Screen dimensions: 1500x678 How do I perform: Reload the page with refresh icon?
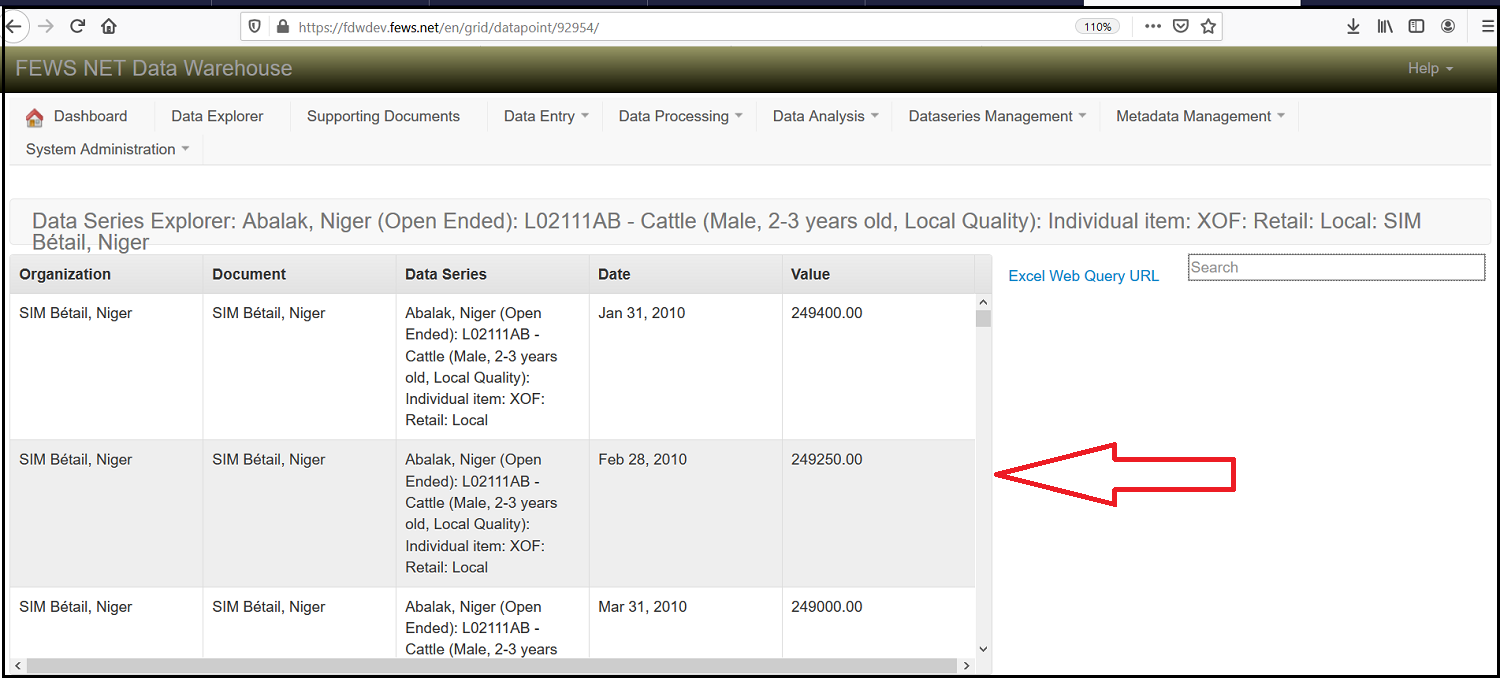tap(77, 27)
